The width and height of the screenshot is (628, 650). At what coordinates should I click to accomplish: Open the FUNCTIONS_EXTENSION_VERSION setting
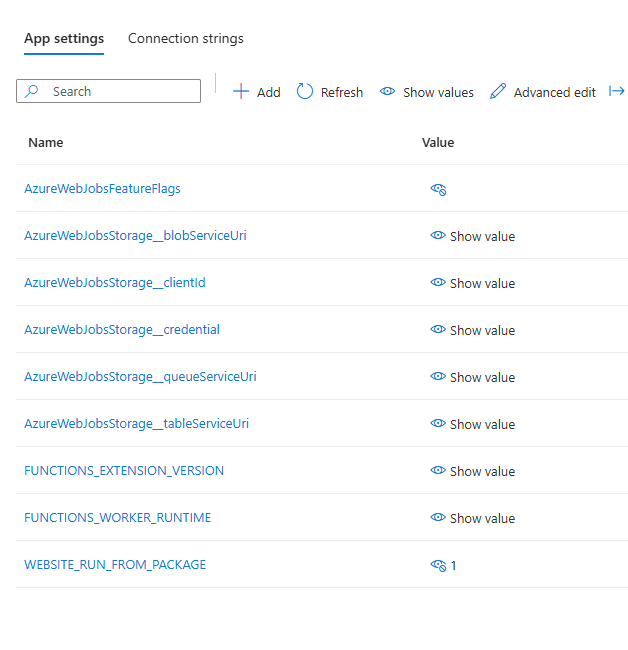point(124,471)
